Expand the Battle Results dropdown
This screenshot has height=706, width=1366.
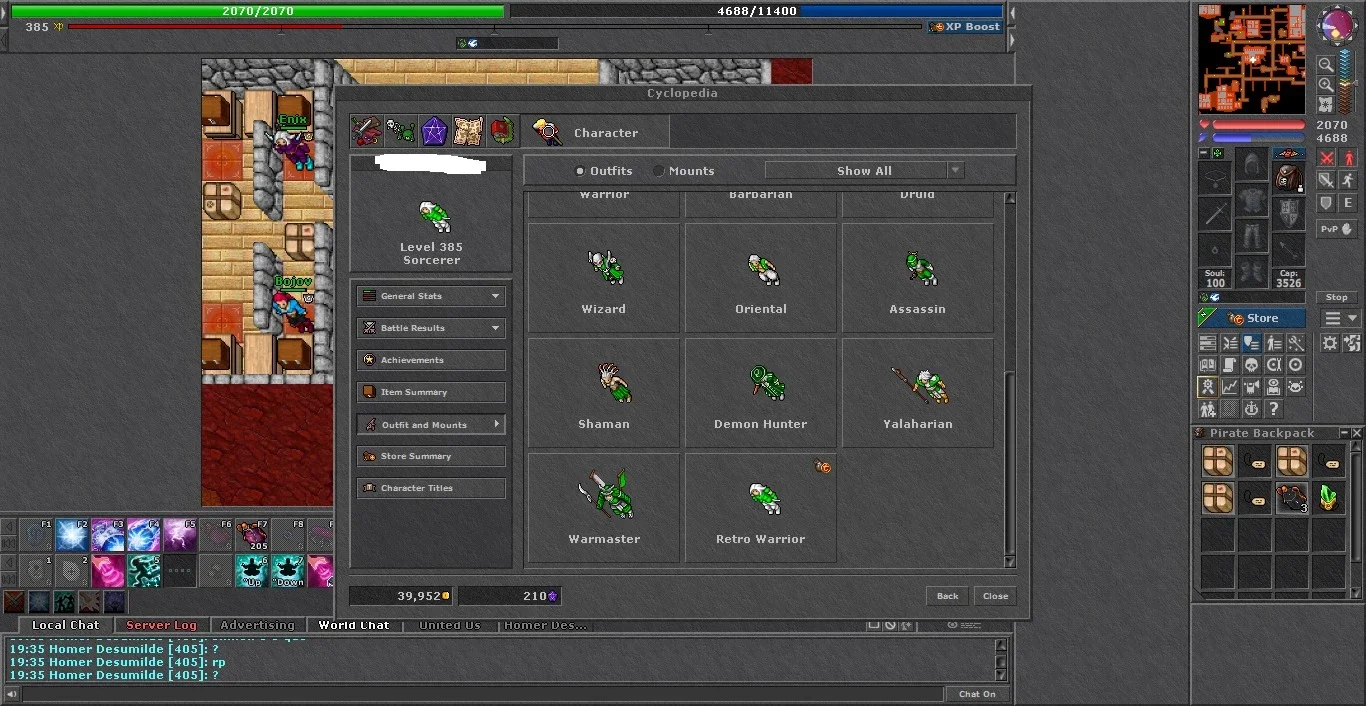(x=431, y=328)
